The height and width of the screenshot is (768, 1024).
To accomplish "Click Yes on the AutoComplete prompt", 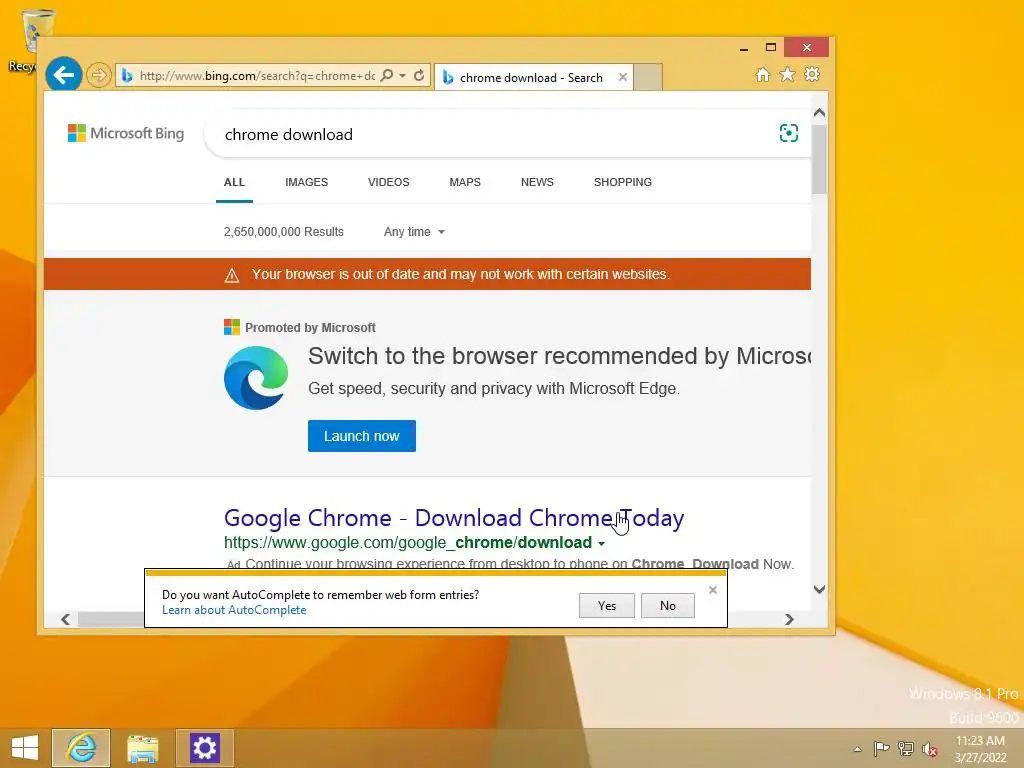I will click(607, 605).
